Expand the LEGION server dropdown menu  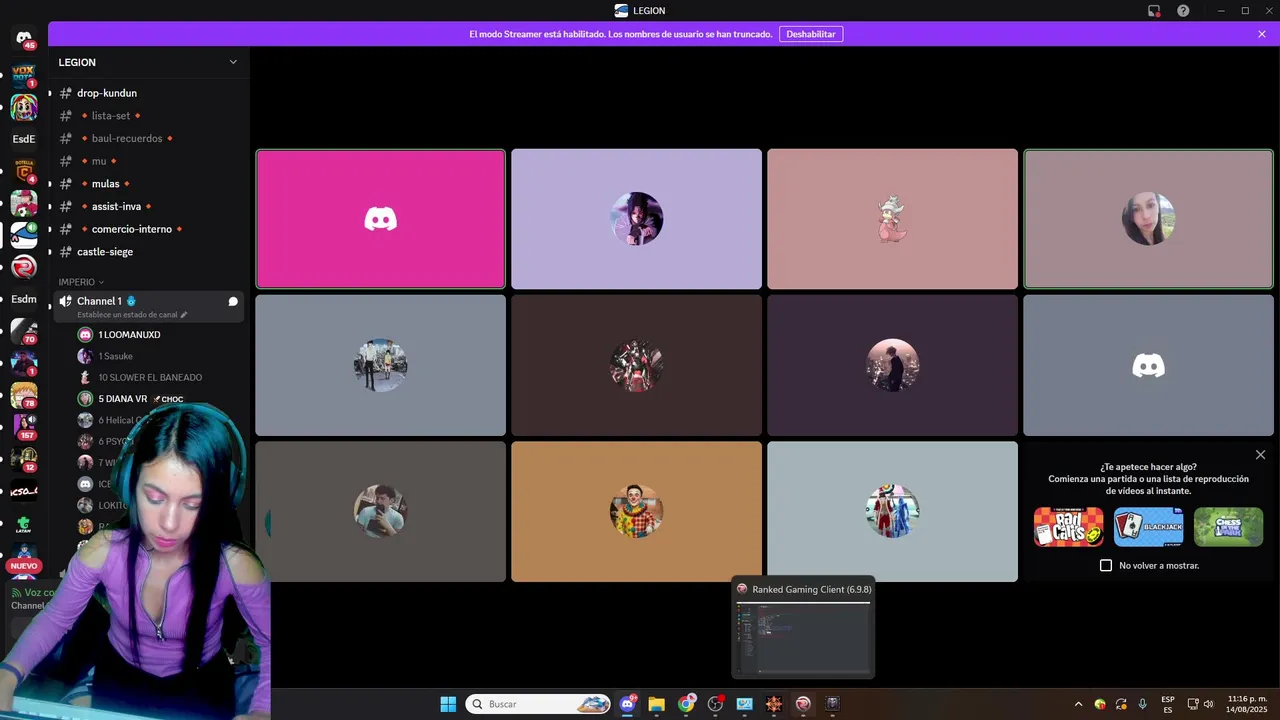coord(233,62)
